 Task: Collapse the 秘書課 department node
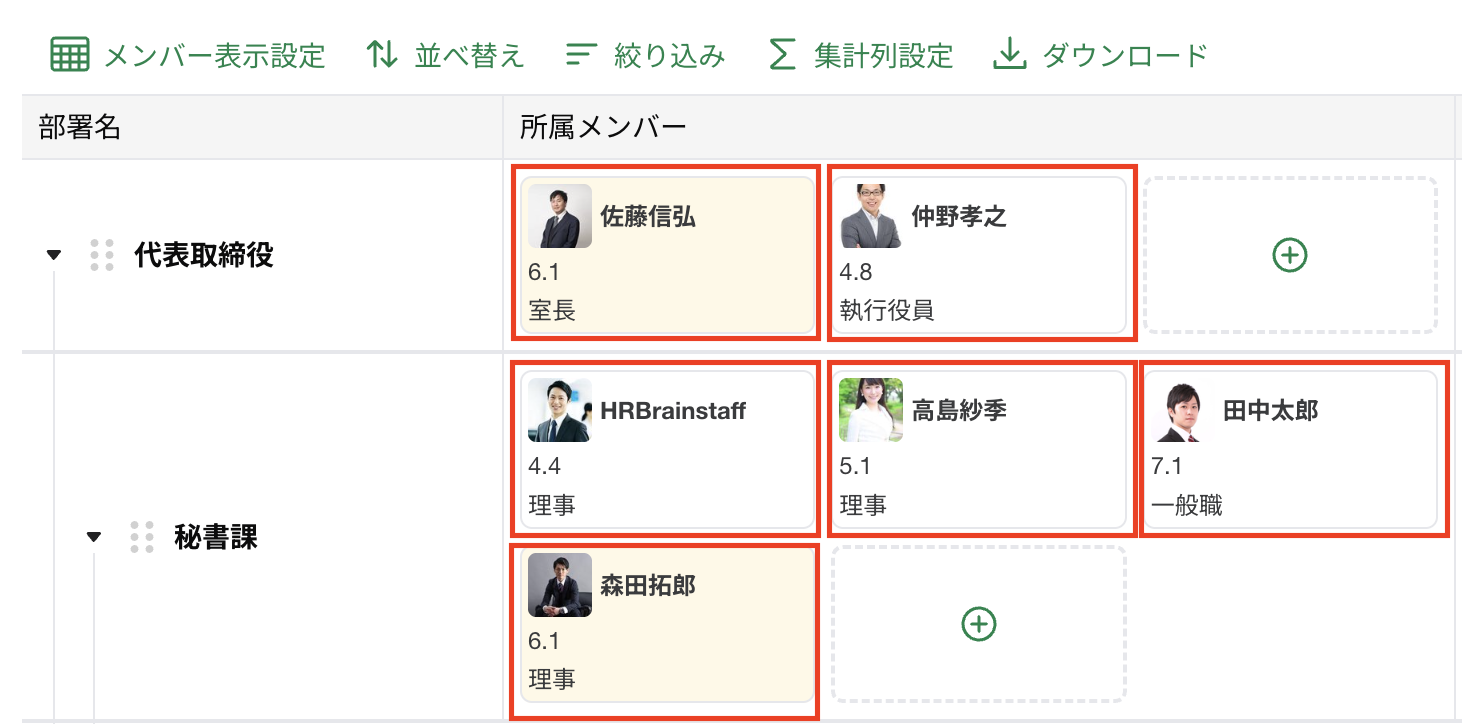(94, 537)
